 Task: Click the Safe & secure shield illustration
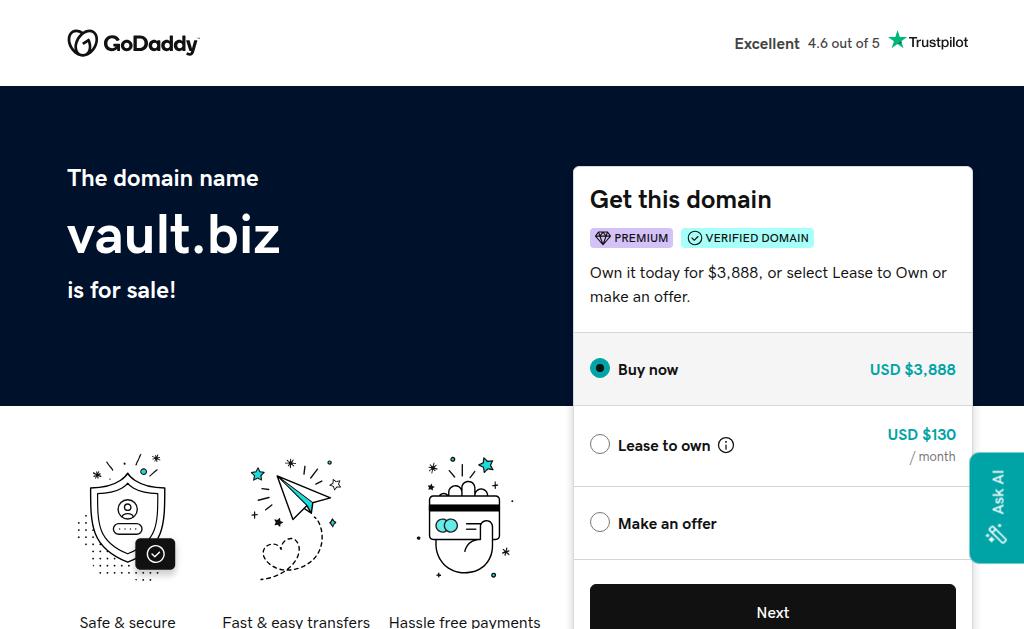(x=127, y=517)
